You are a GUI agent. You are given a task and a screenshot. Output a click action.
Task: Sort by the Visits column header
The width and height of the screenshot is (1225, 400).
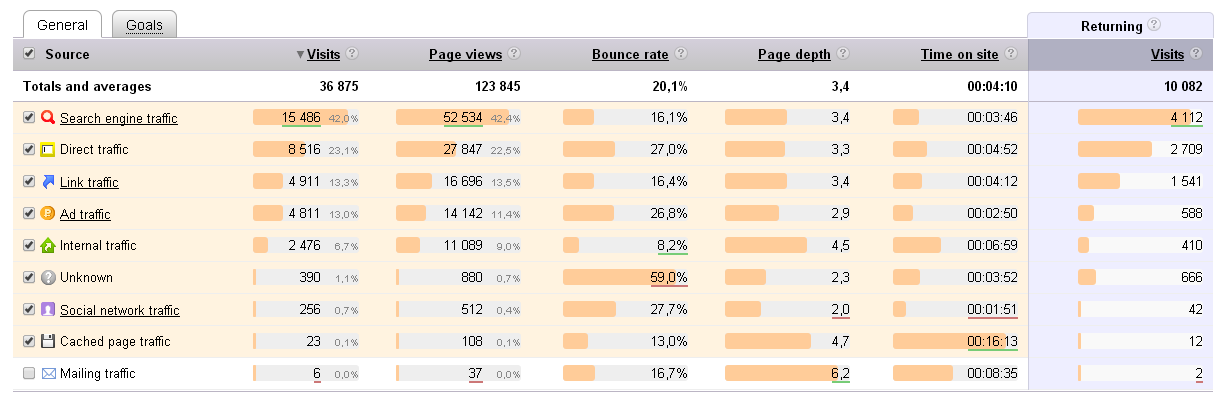pyautogui.click(x=323, y=54)
